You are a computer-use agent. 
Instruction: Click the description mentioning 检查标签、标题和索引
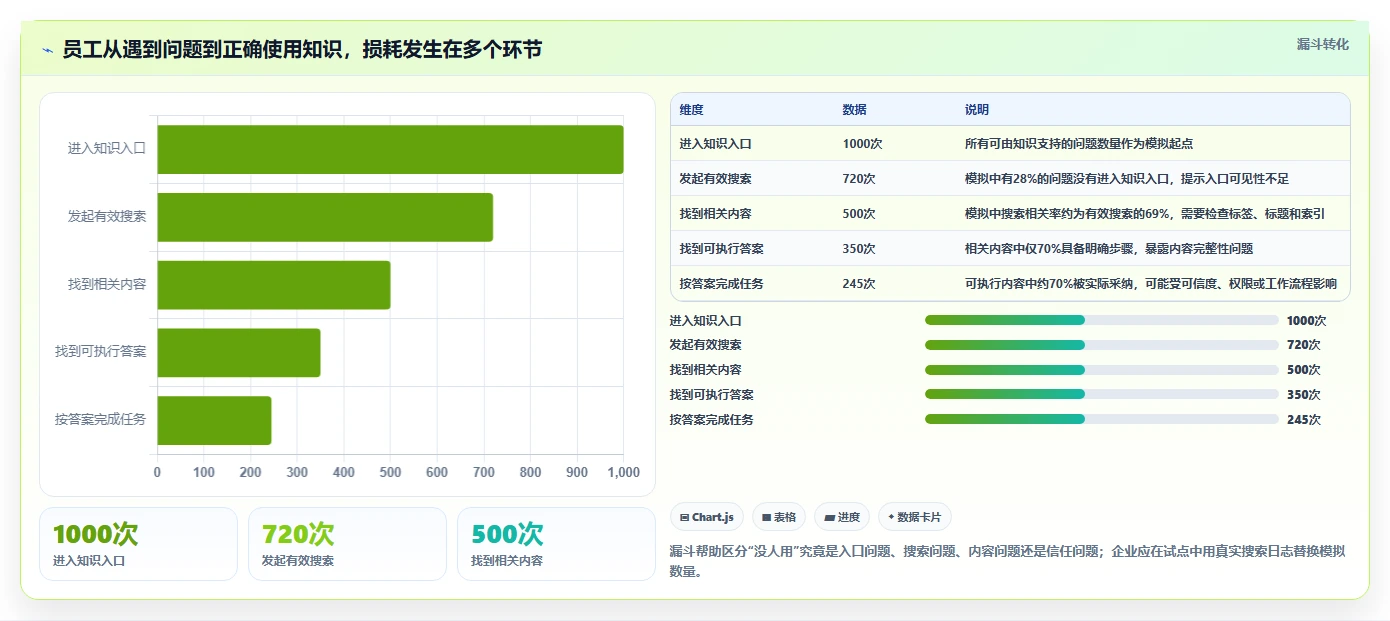[x=1145, y=214]
